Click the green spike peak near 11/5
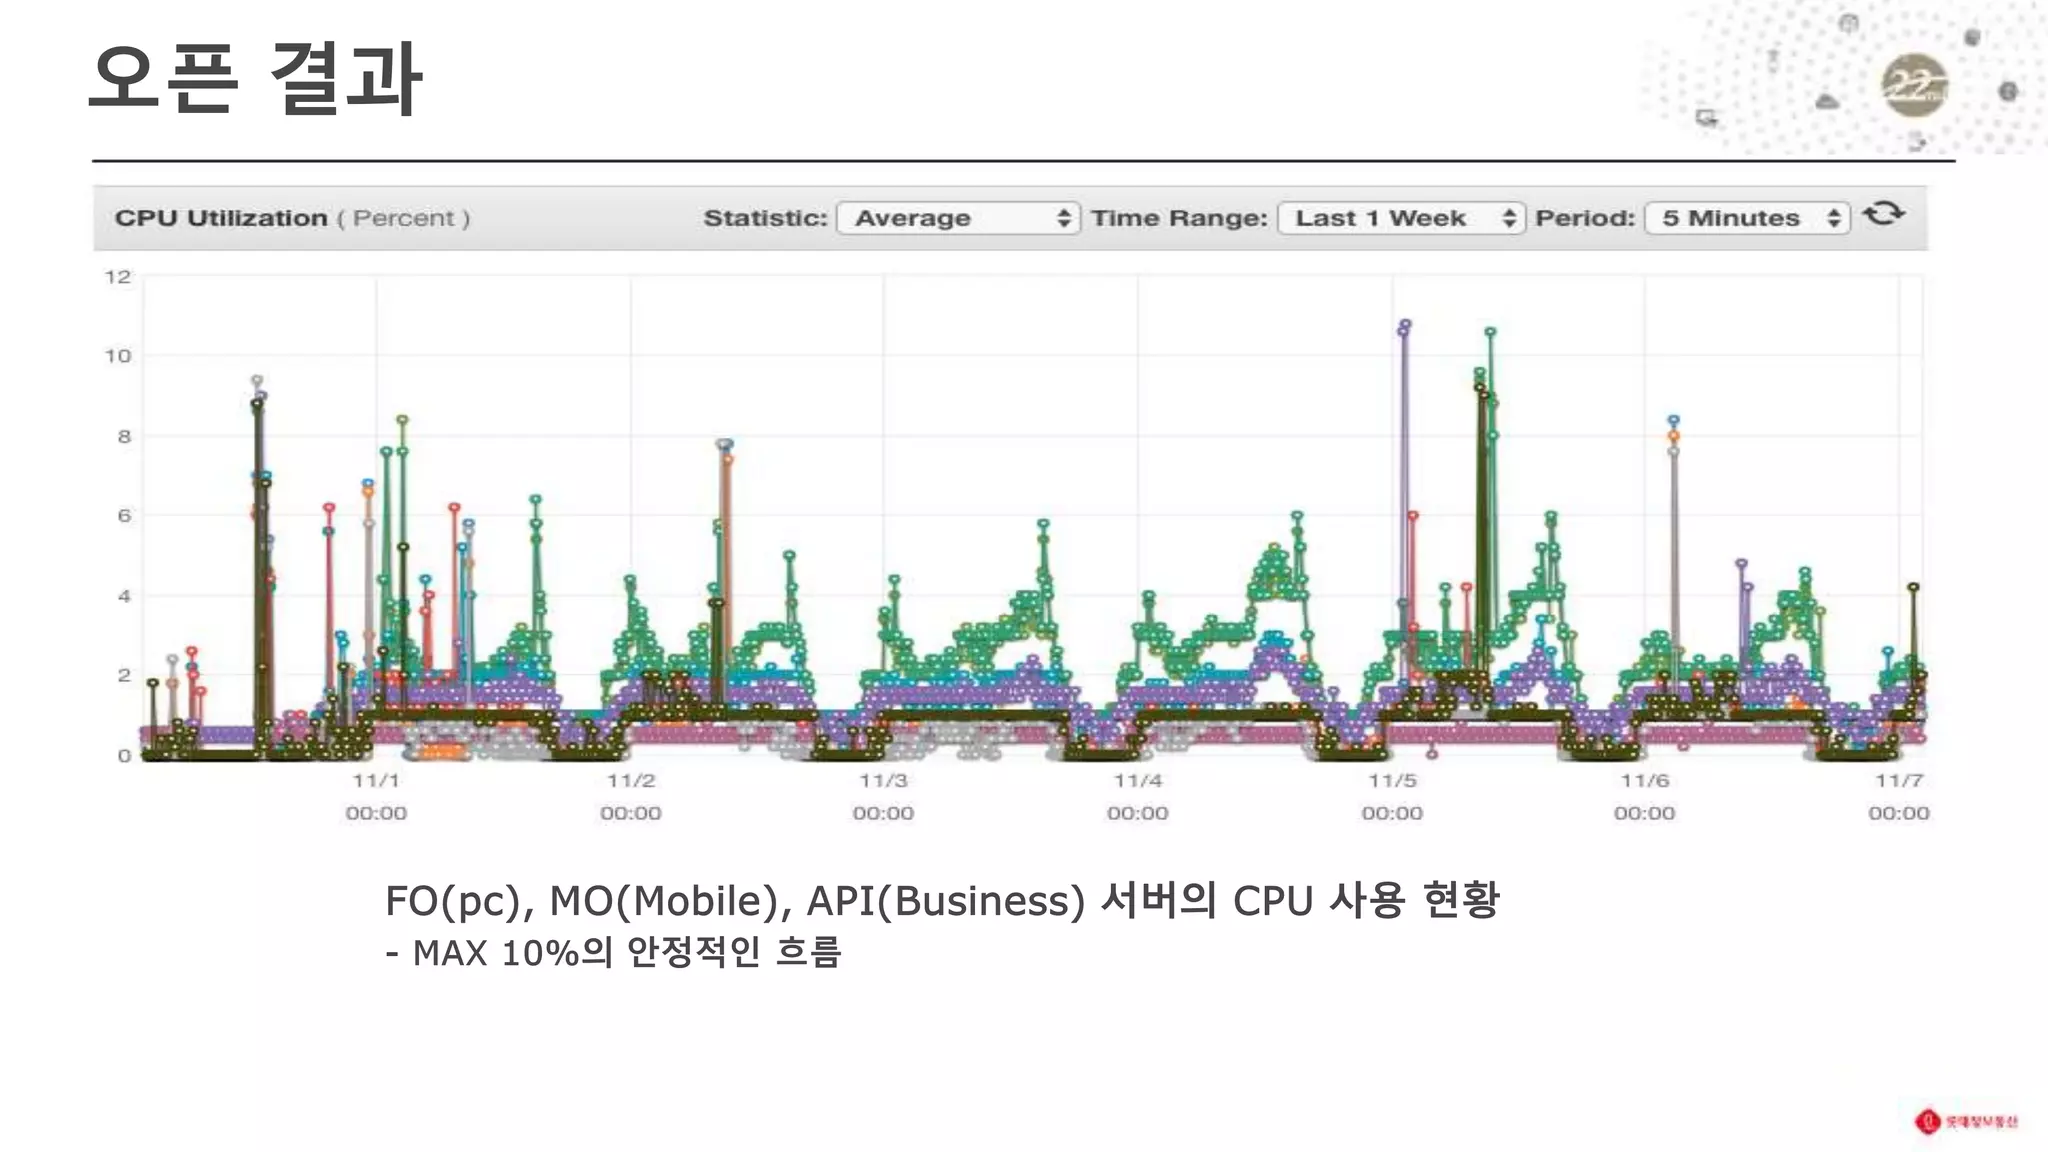 click(x=1490, y=332)
